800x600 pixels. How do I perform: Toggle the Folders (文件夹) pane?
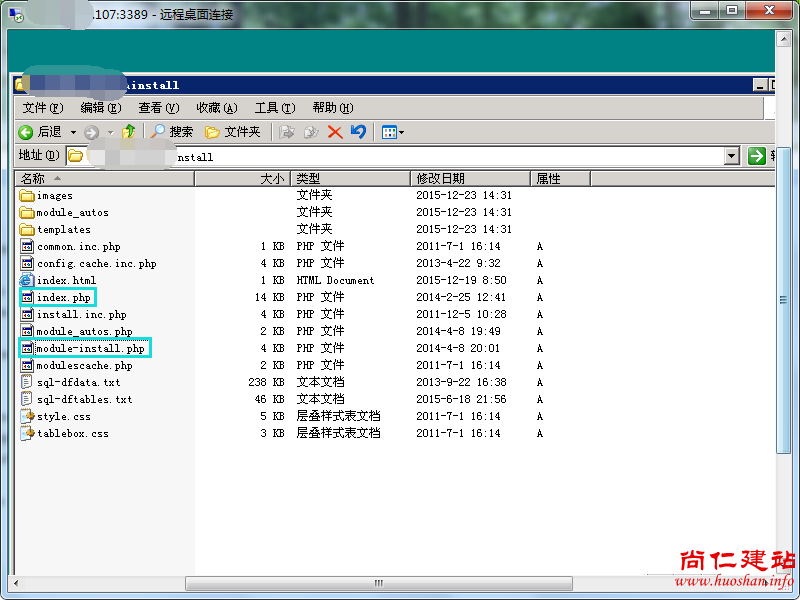pyautogui.click(x=232, y=132)
